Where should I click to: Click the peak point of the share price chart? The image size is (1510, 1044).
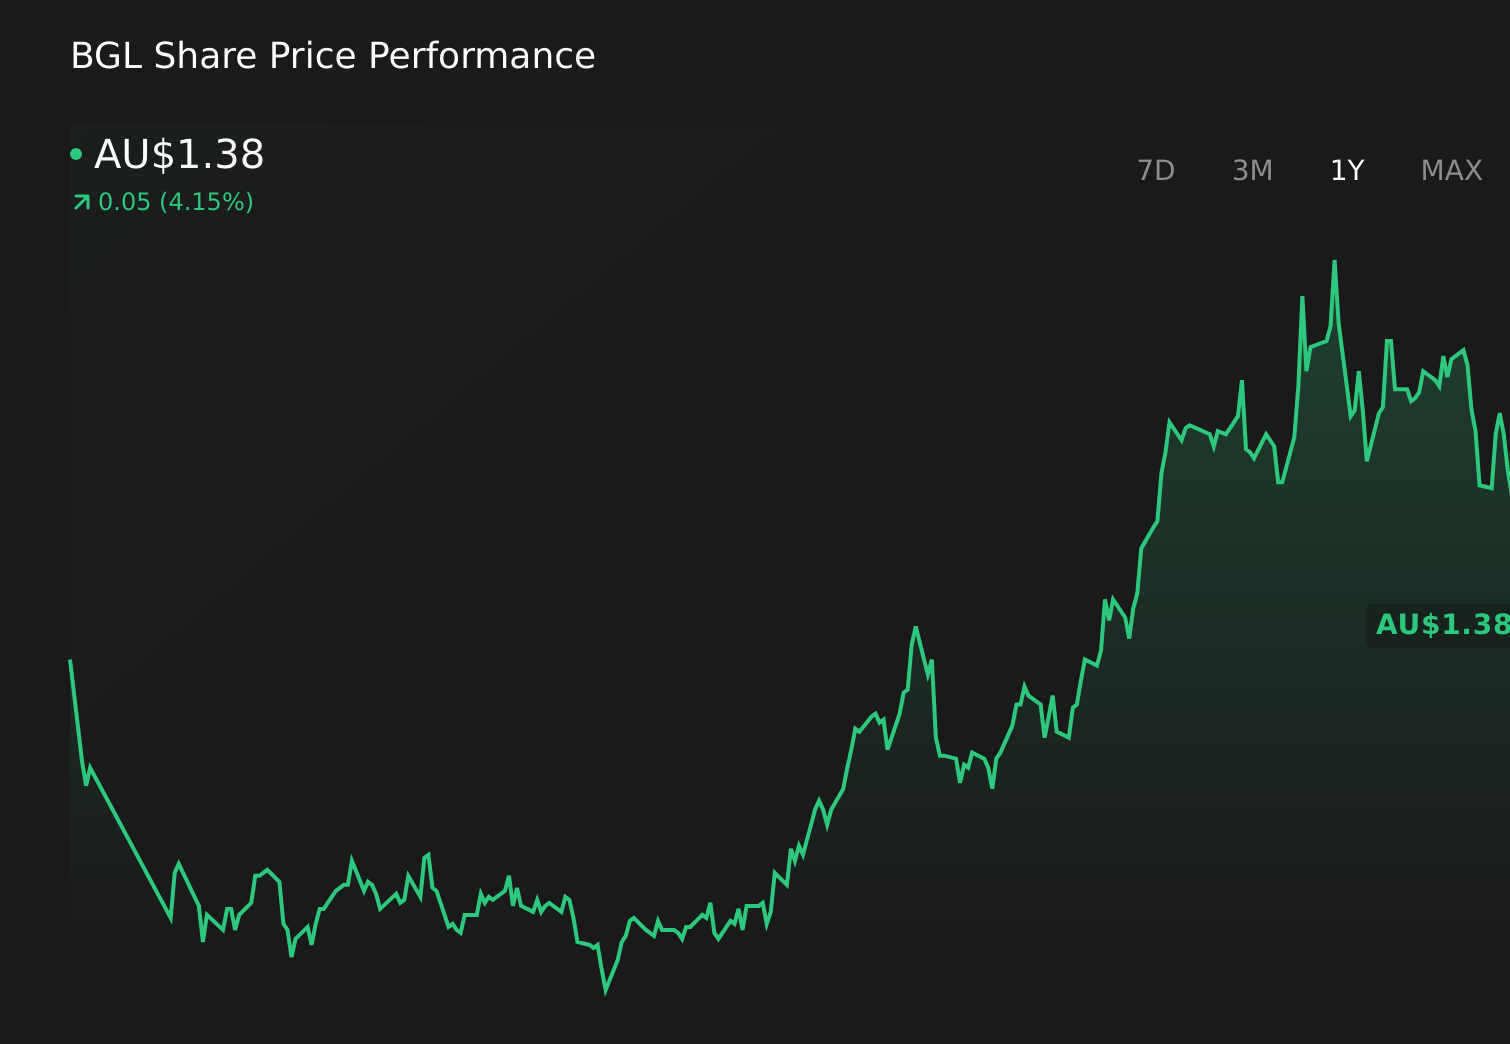(1335, 262)
